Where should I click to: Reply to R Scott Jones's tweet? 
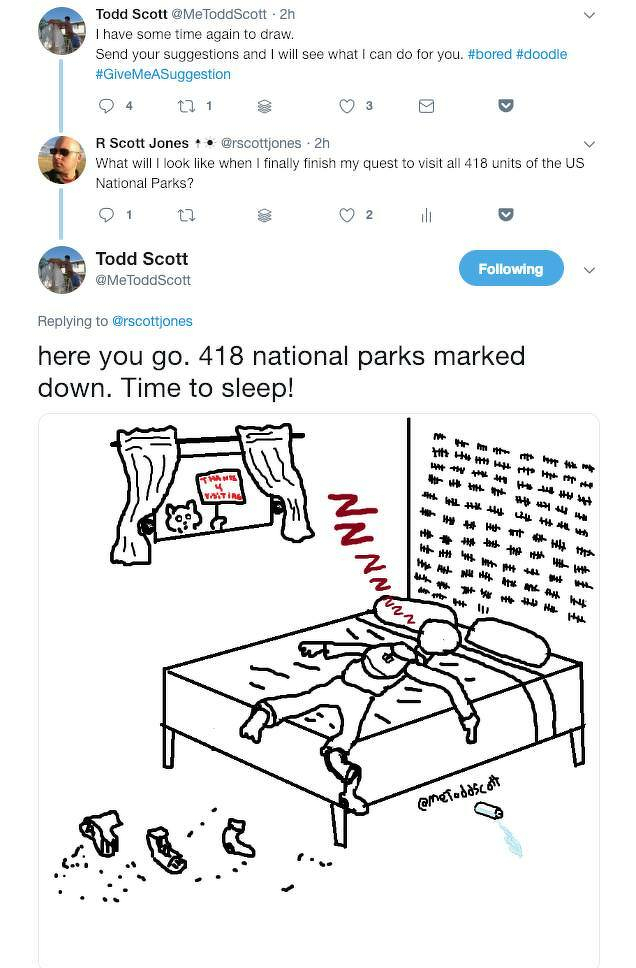tap(107, 215)
